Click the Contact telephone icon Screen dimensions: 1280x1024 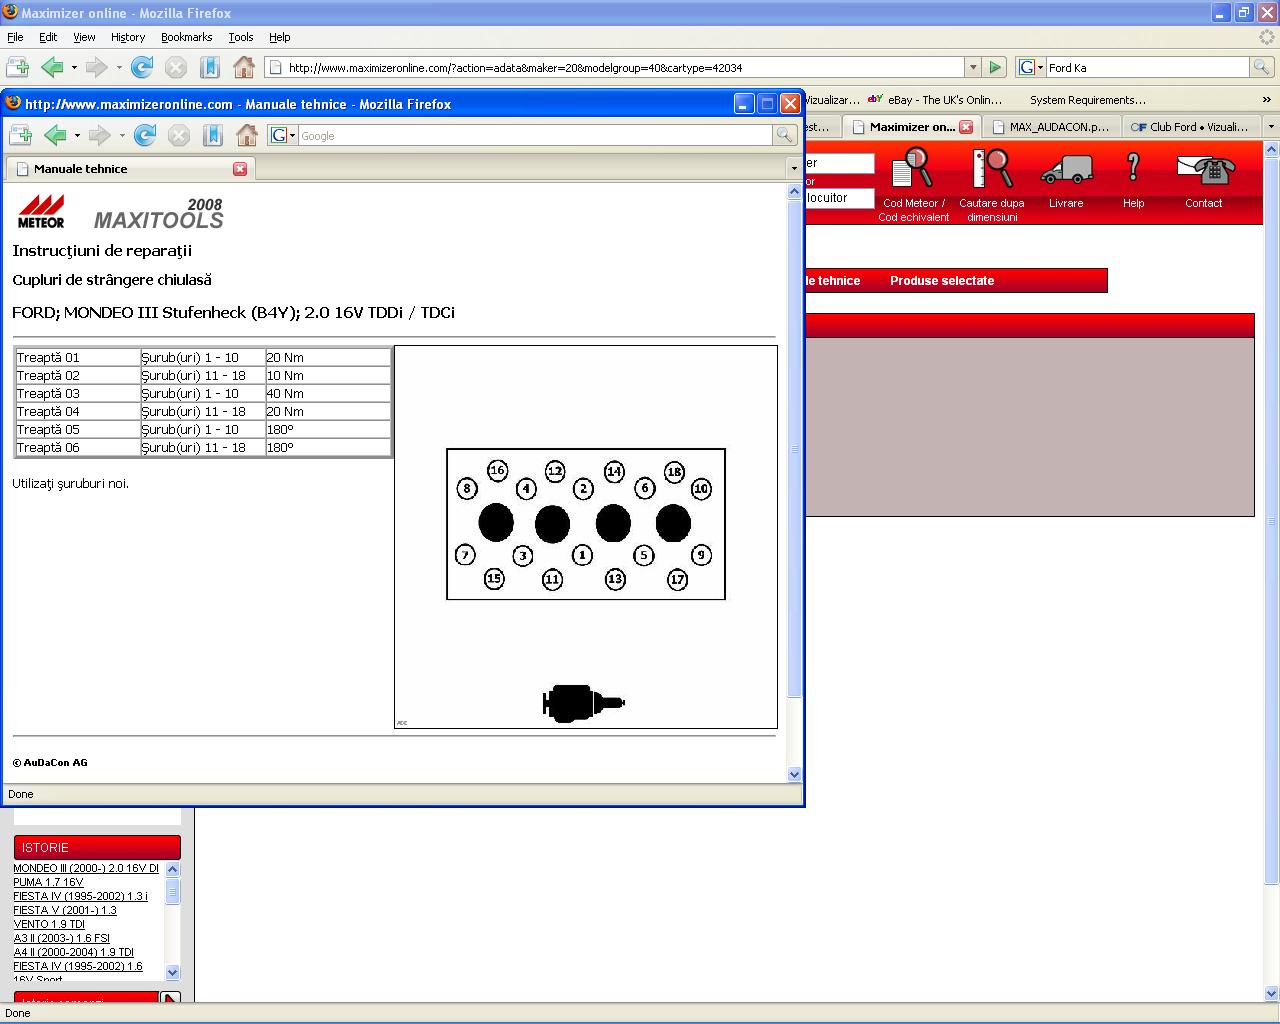[x=1204, y=169]
